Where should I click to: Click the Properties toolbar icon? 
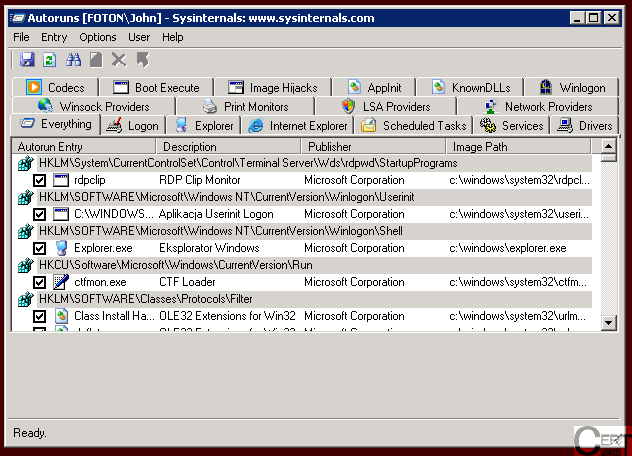(x=96, y=60)
